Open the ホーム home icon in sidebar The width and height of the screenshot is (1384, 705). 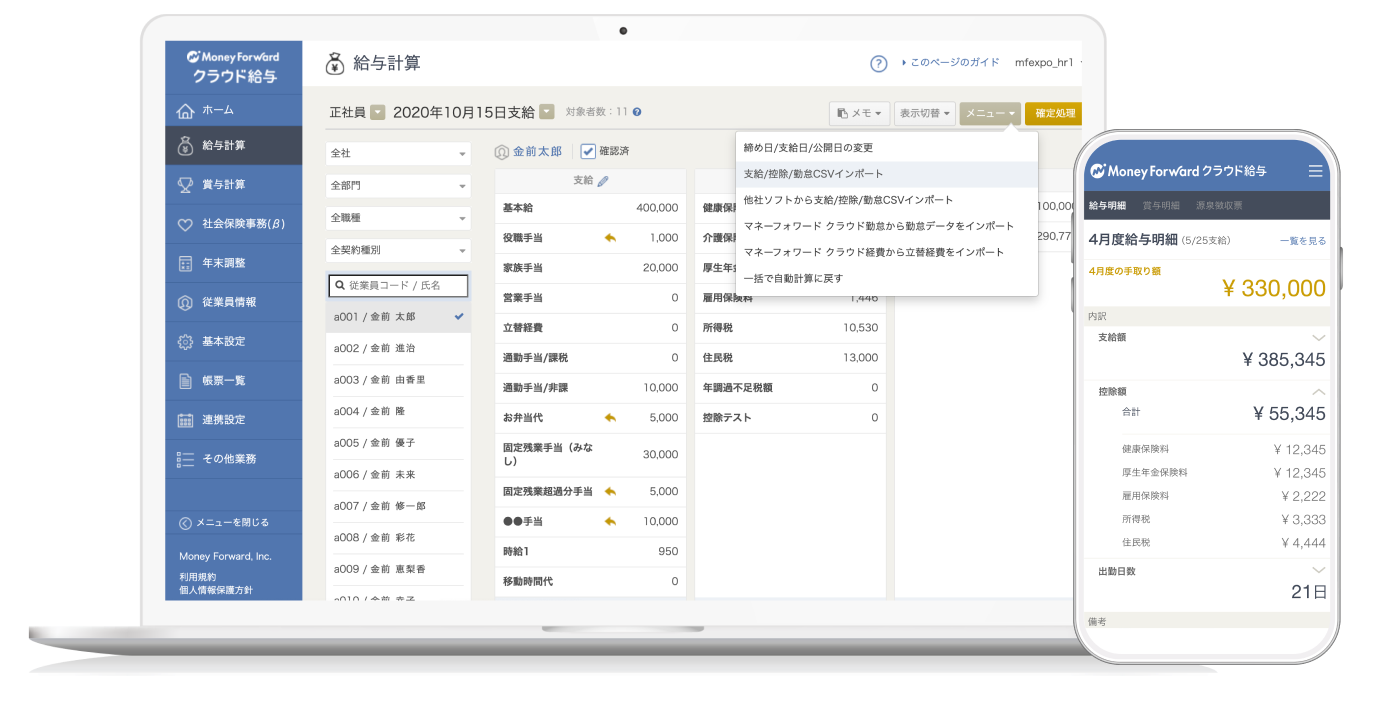coord(185,110)
